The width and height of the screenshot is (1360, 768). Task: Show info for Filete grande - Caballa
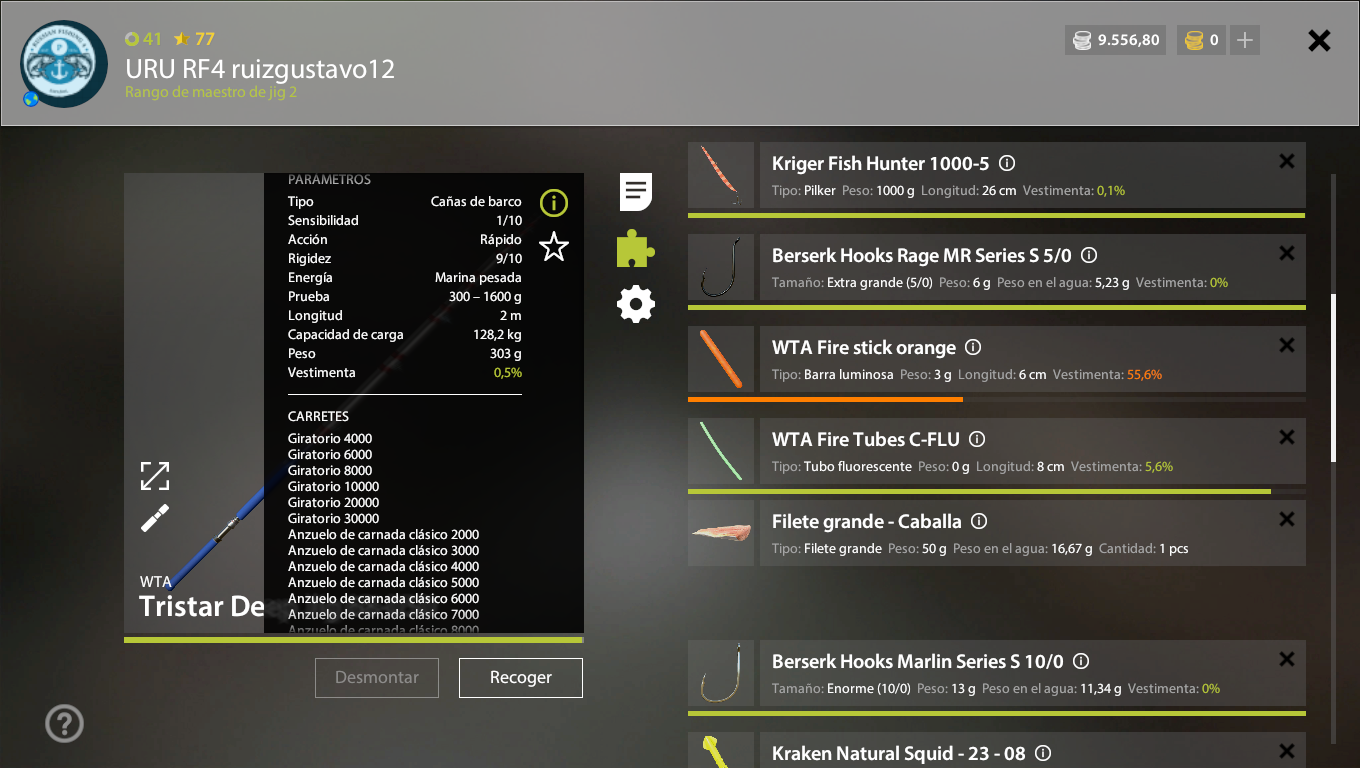pyautogui.click(x=979, y=521)
